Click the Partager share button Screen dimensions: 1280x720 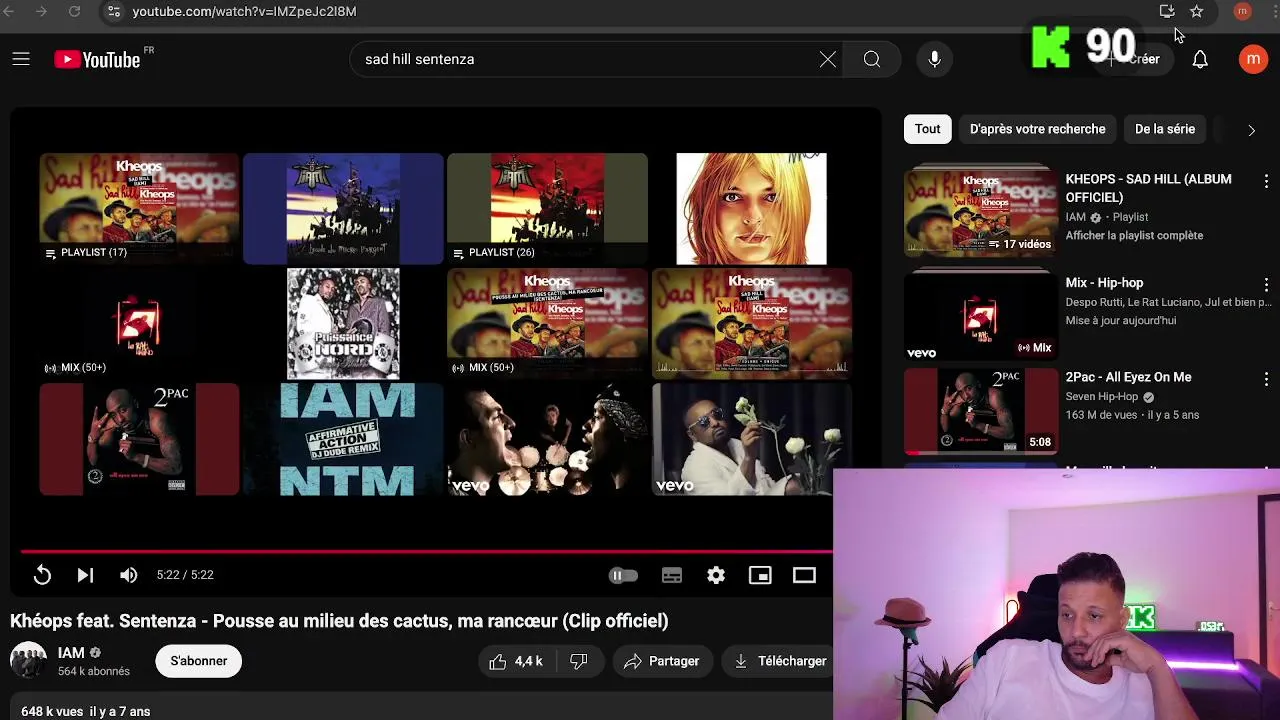coord(661,661)
